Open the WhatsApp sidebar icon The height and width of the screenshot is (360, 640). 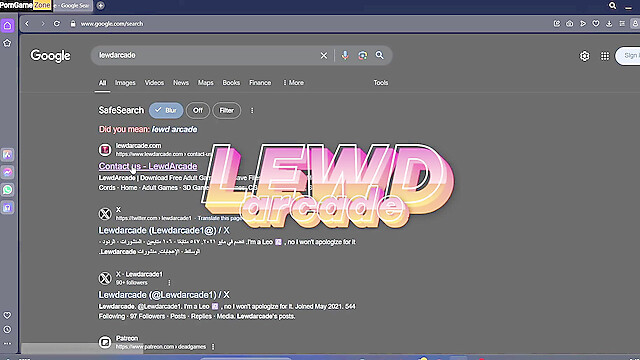coord(7,190)
